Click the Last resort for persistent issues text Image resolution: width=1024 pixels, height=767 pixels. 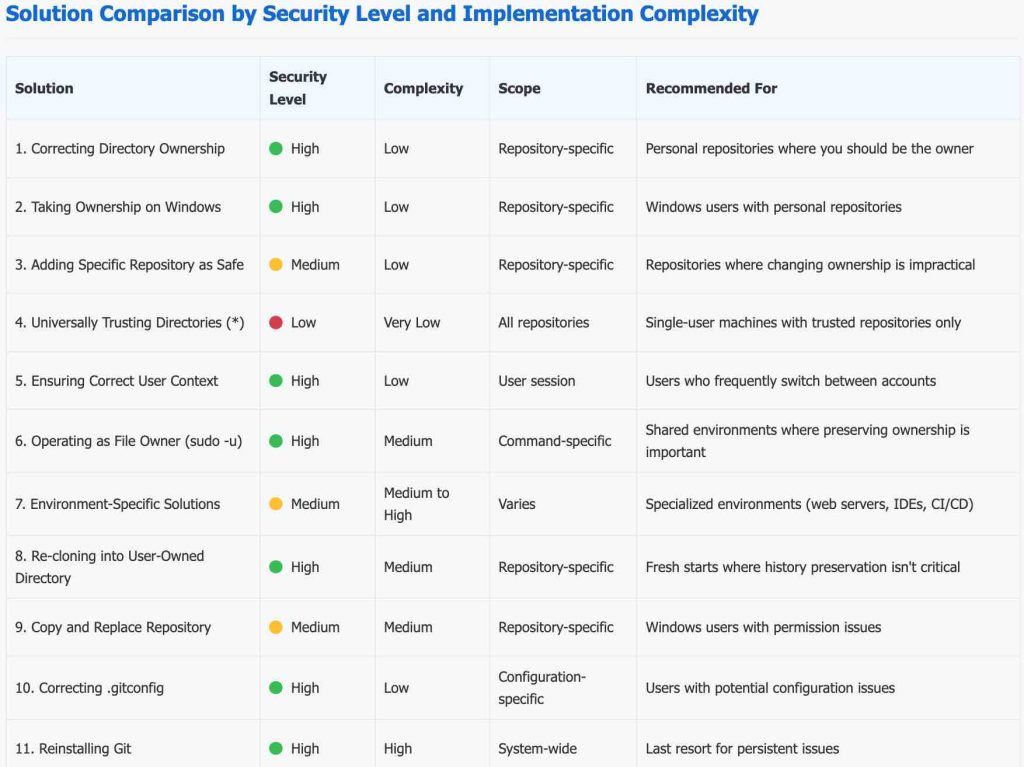(742, 749)
